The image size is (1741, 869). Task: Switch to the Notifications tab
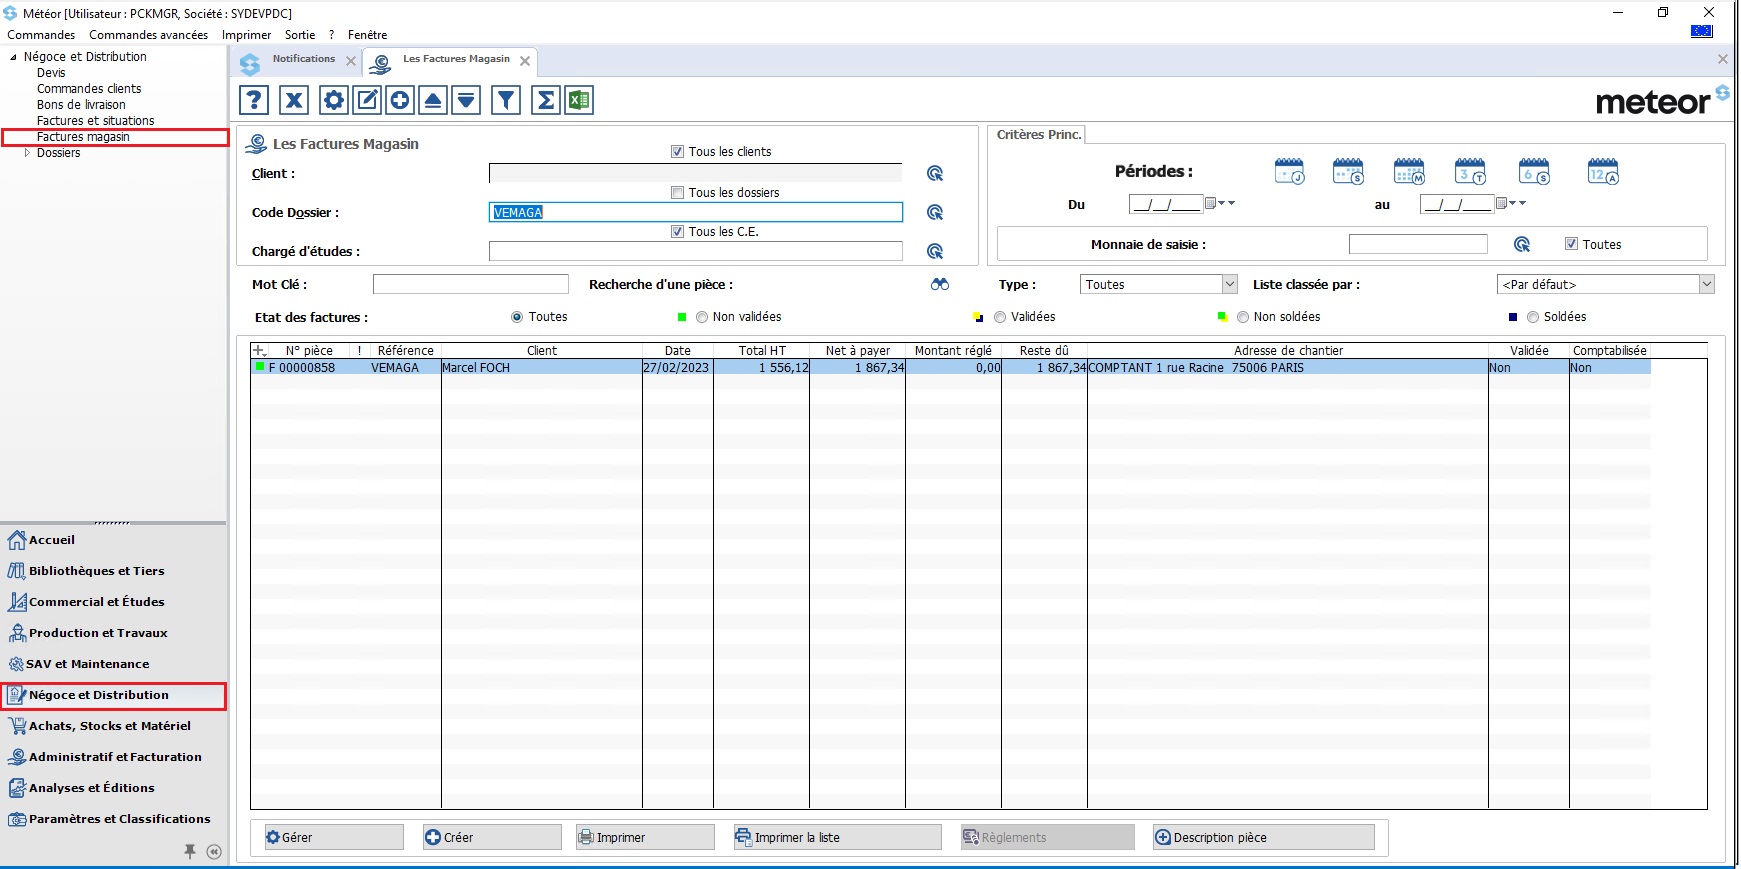303,59
